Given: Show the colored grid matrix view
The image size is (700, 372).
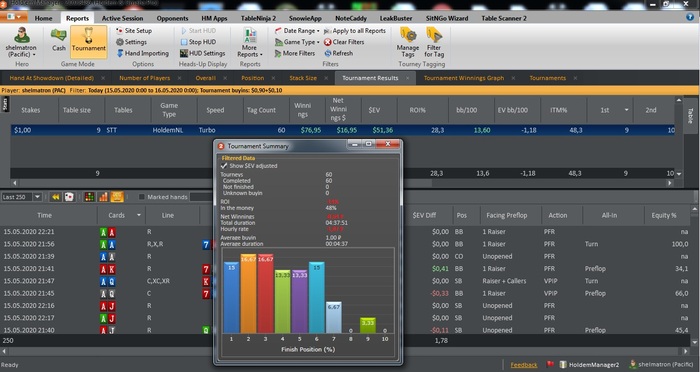Looking at the screenshot, I should click(x=89, y=197).
